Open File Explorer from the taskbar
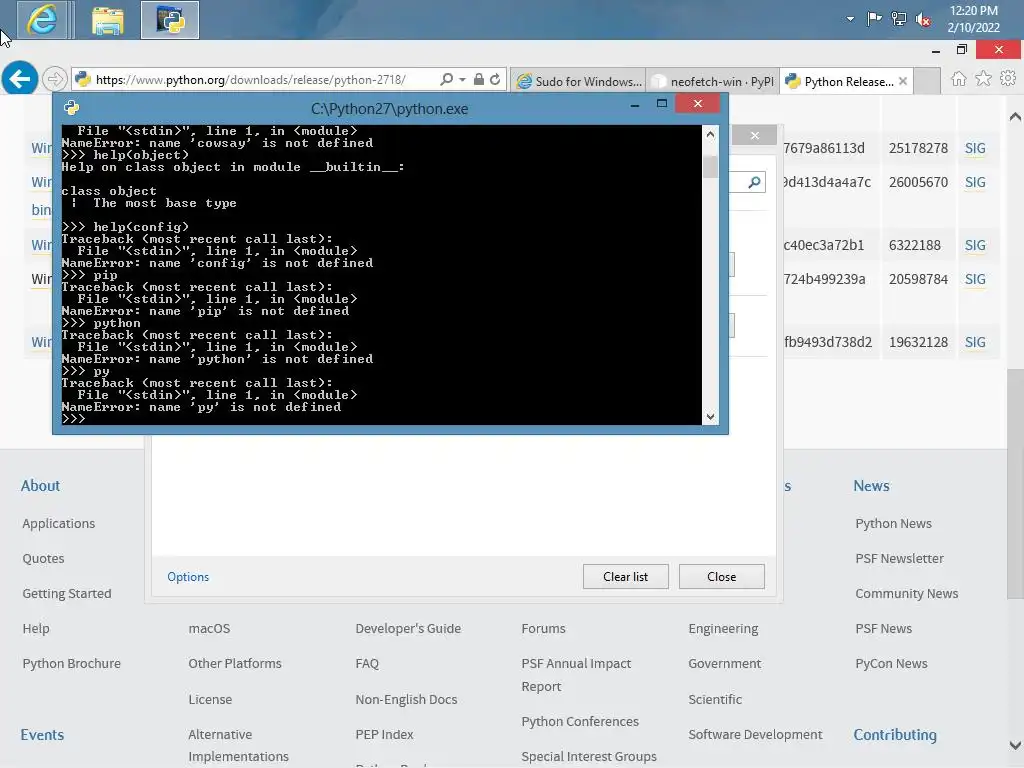The image size is (1024, 768). tap(108, 20)
